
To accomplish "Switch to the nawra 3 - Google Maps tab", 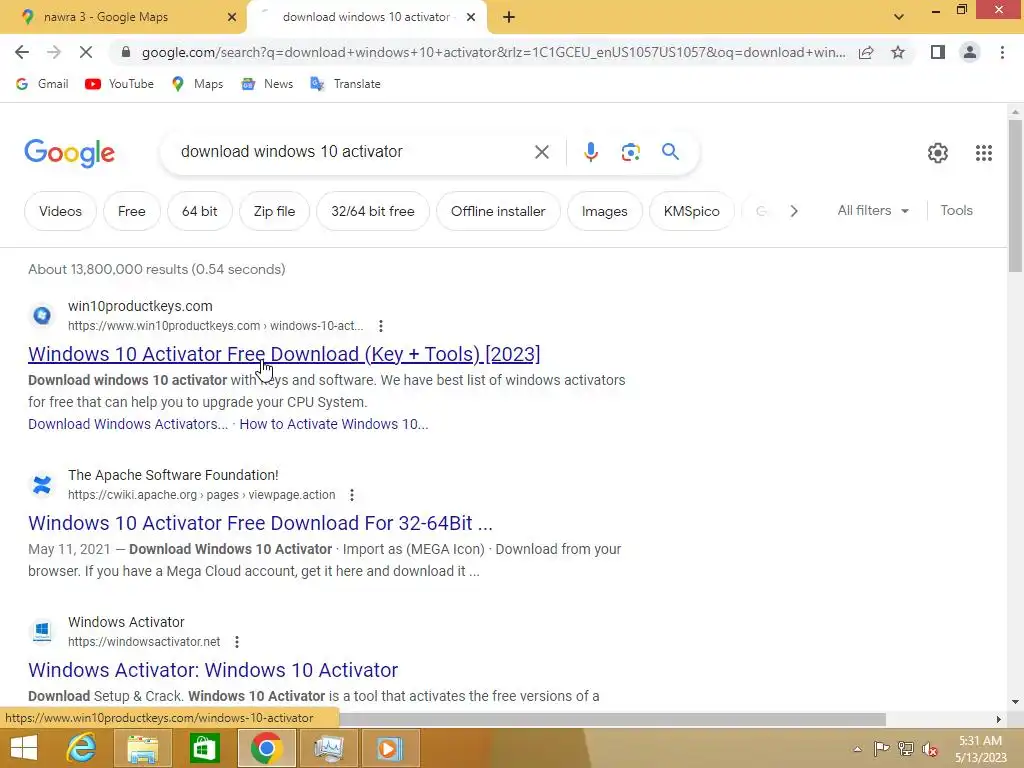I will pos(123,18).
